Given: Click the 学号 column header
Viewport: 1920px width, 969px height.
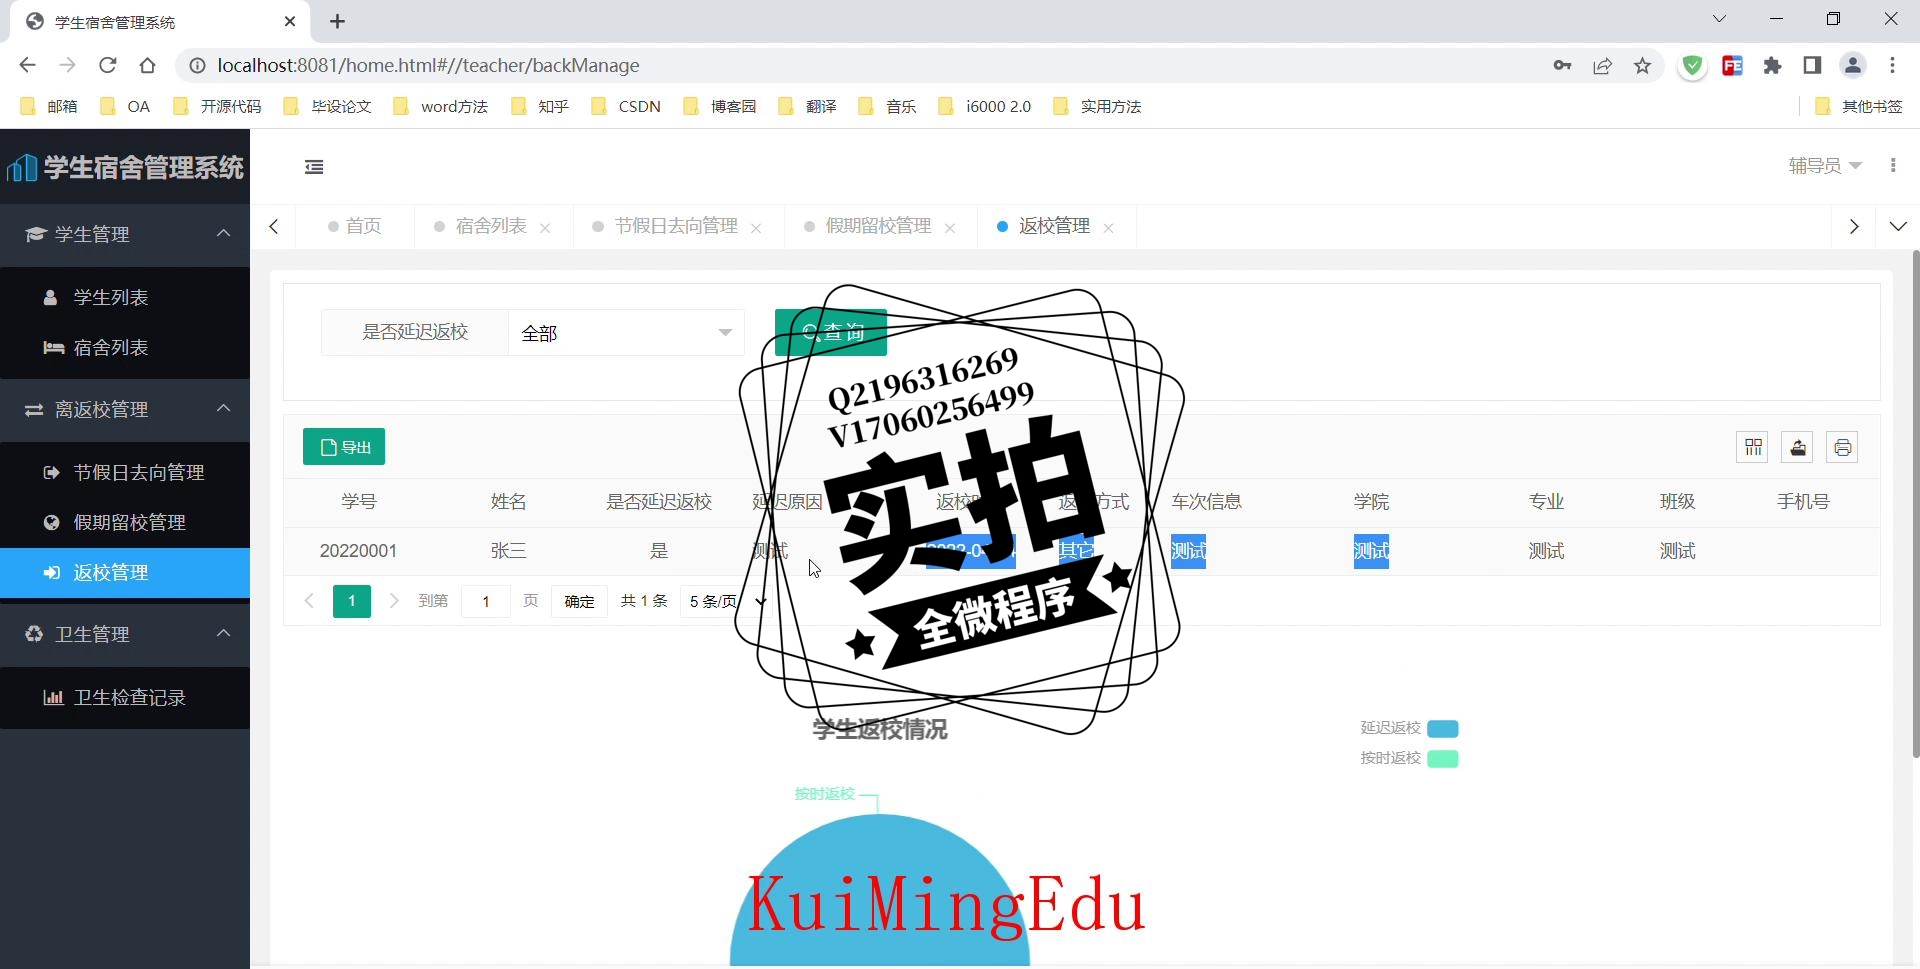Looking at the screenshot, I should [x=359, y=502].
